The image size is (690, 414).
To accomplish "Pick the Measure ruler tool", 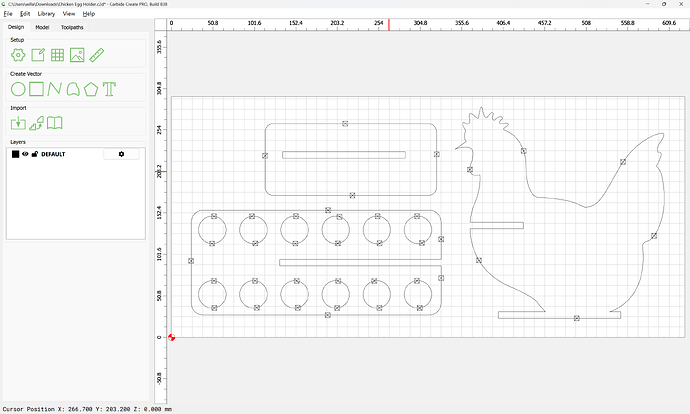I will click(x=97, y=55).
